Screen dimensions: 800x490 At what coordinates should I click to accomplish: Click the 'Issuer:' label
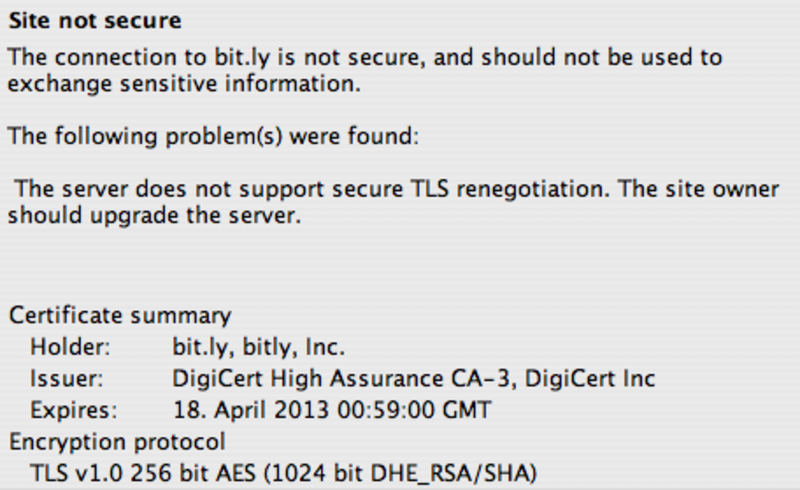pyautogui.click(x=67, y=379)
